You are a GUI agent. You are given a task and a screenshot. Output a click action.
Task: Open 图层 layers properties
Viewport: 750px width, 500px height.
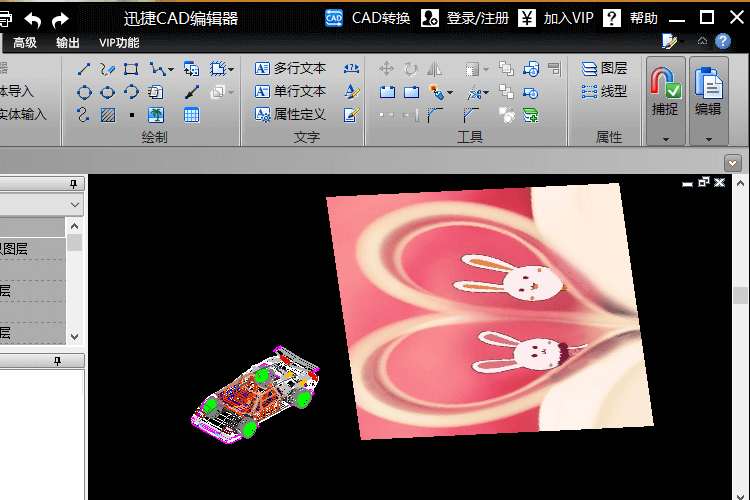[604, 68]
